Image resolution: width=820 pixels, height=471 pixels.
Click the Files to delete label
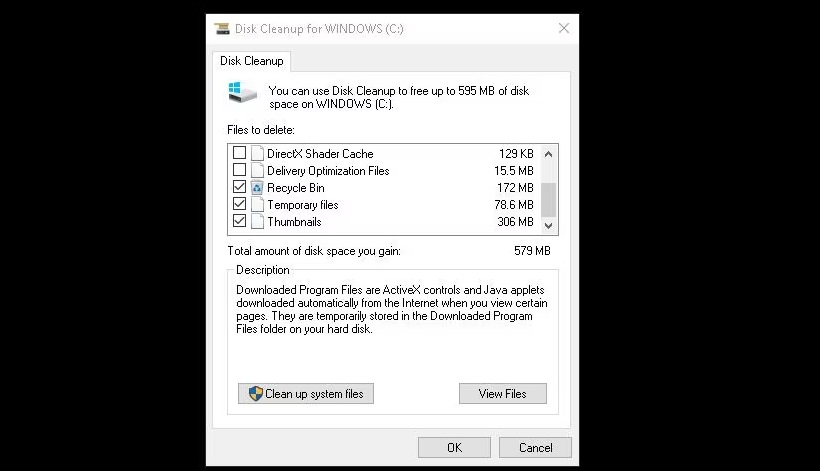(261, 130)
